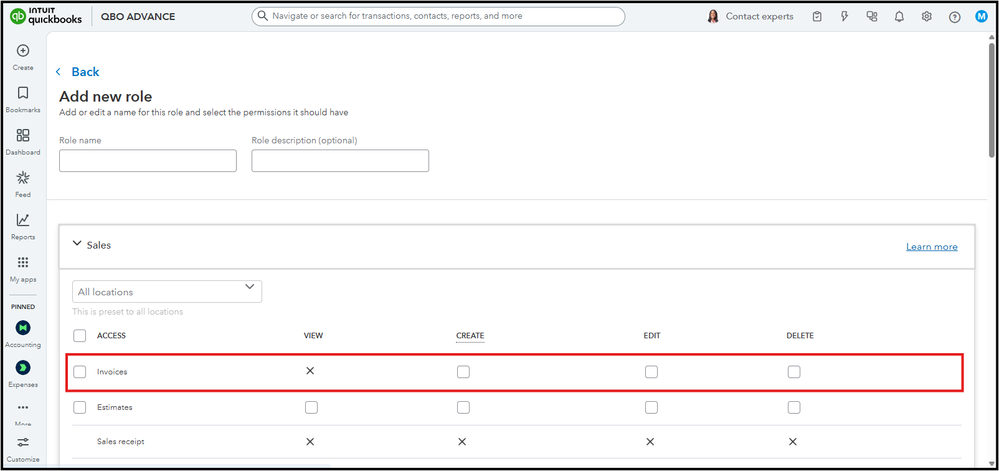Viewport: 999px width, 471px height.
Task: Click the notifications bell icon
Action: coord(899,17)
